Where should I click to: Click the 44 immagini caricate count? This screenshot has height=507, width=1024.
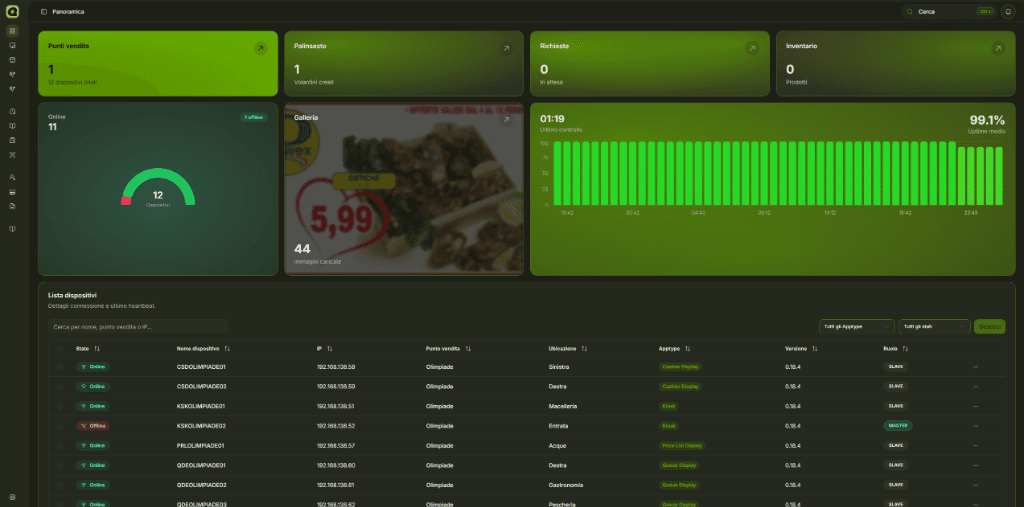click(302, 249)
